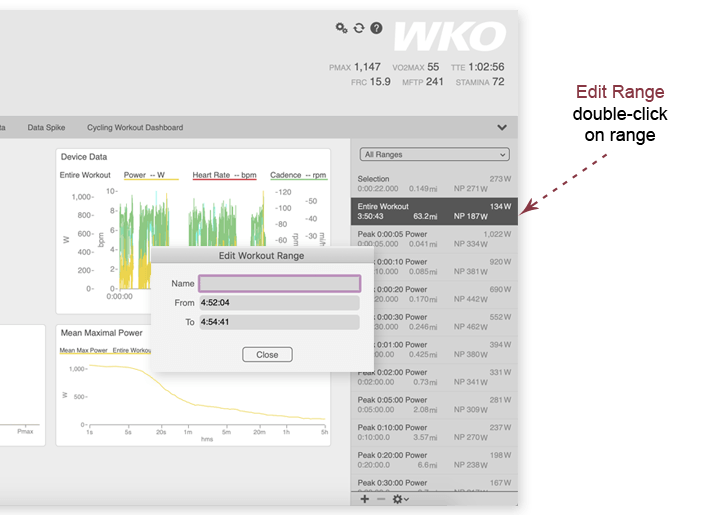Add a new range with plus icon

pos(365,499)
